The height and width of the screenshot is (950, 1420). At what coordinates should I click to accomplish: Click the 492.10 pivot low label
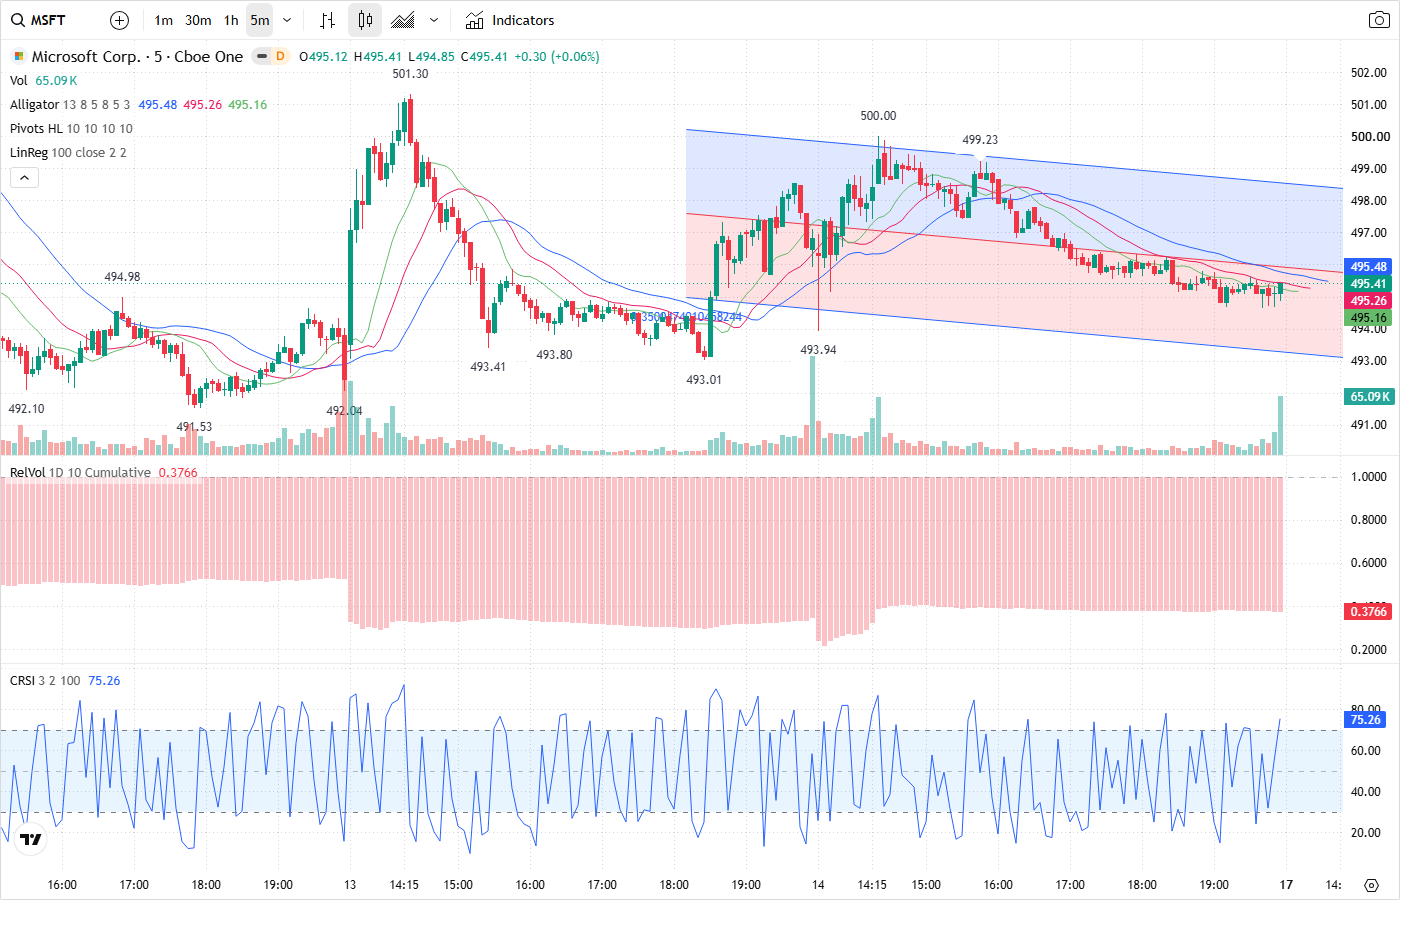[x=26, y=409]
